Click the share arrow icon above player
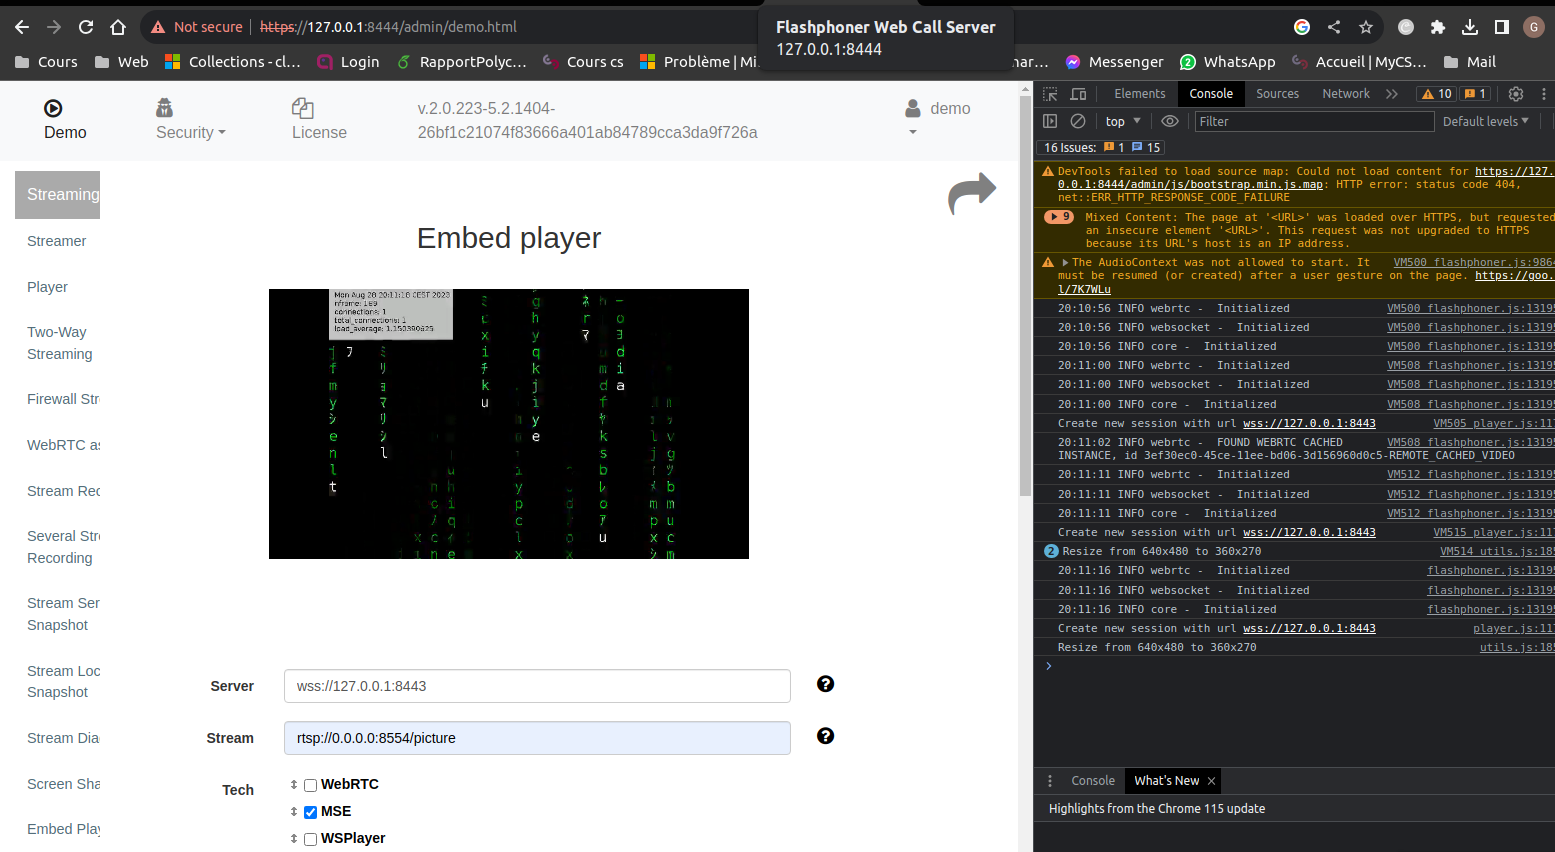The height and width of the screenshot is (852, 1555). pos(972,193)
